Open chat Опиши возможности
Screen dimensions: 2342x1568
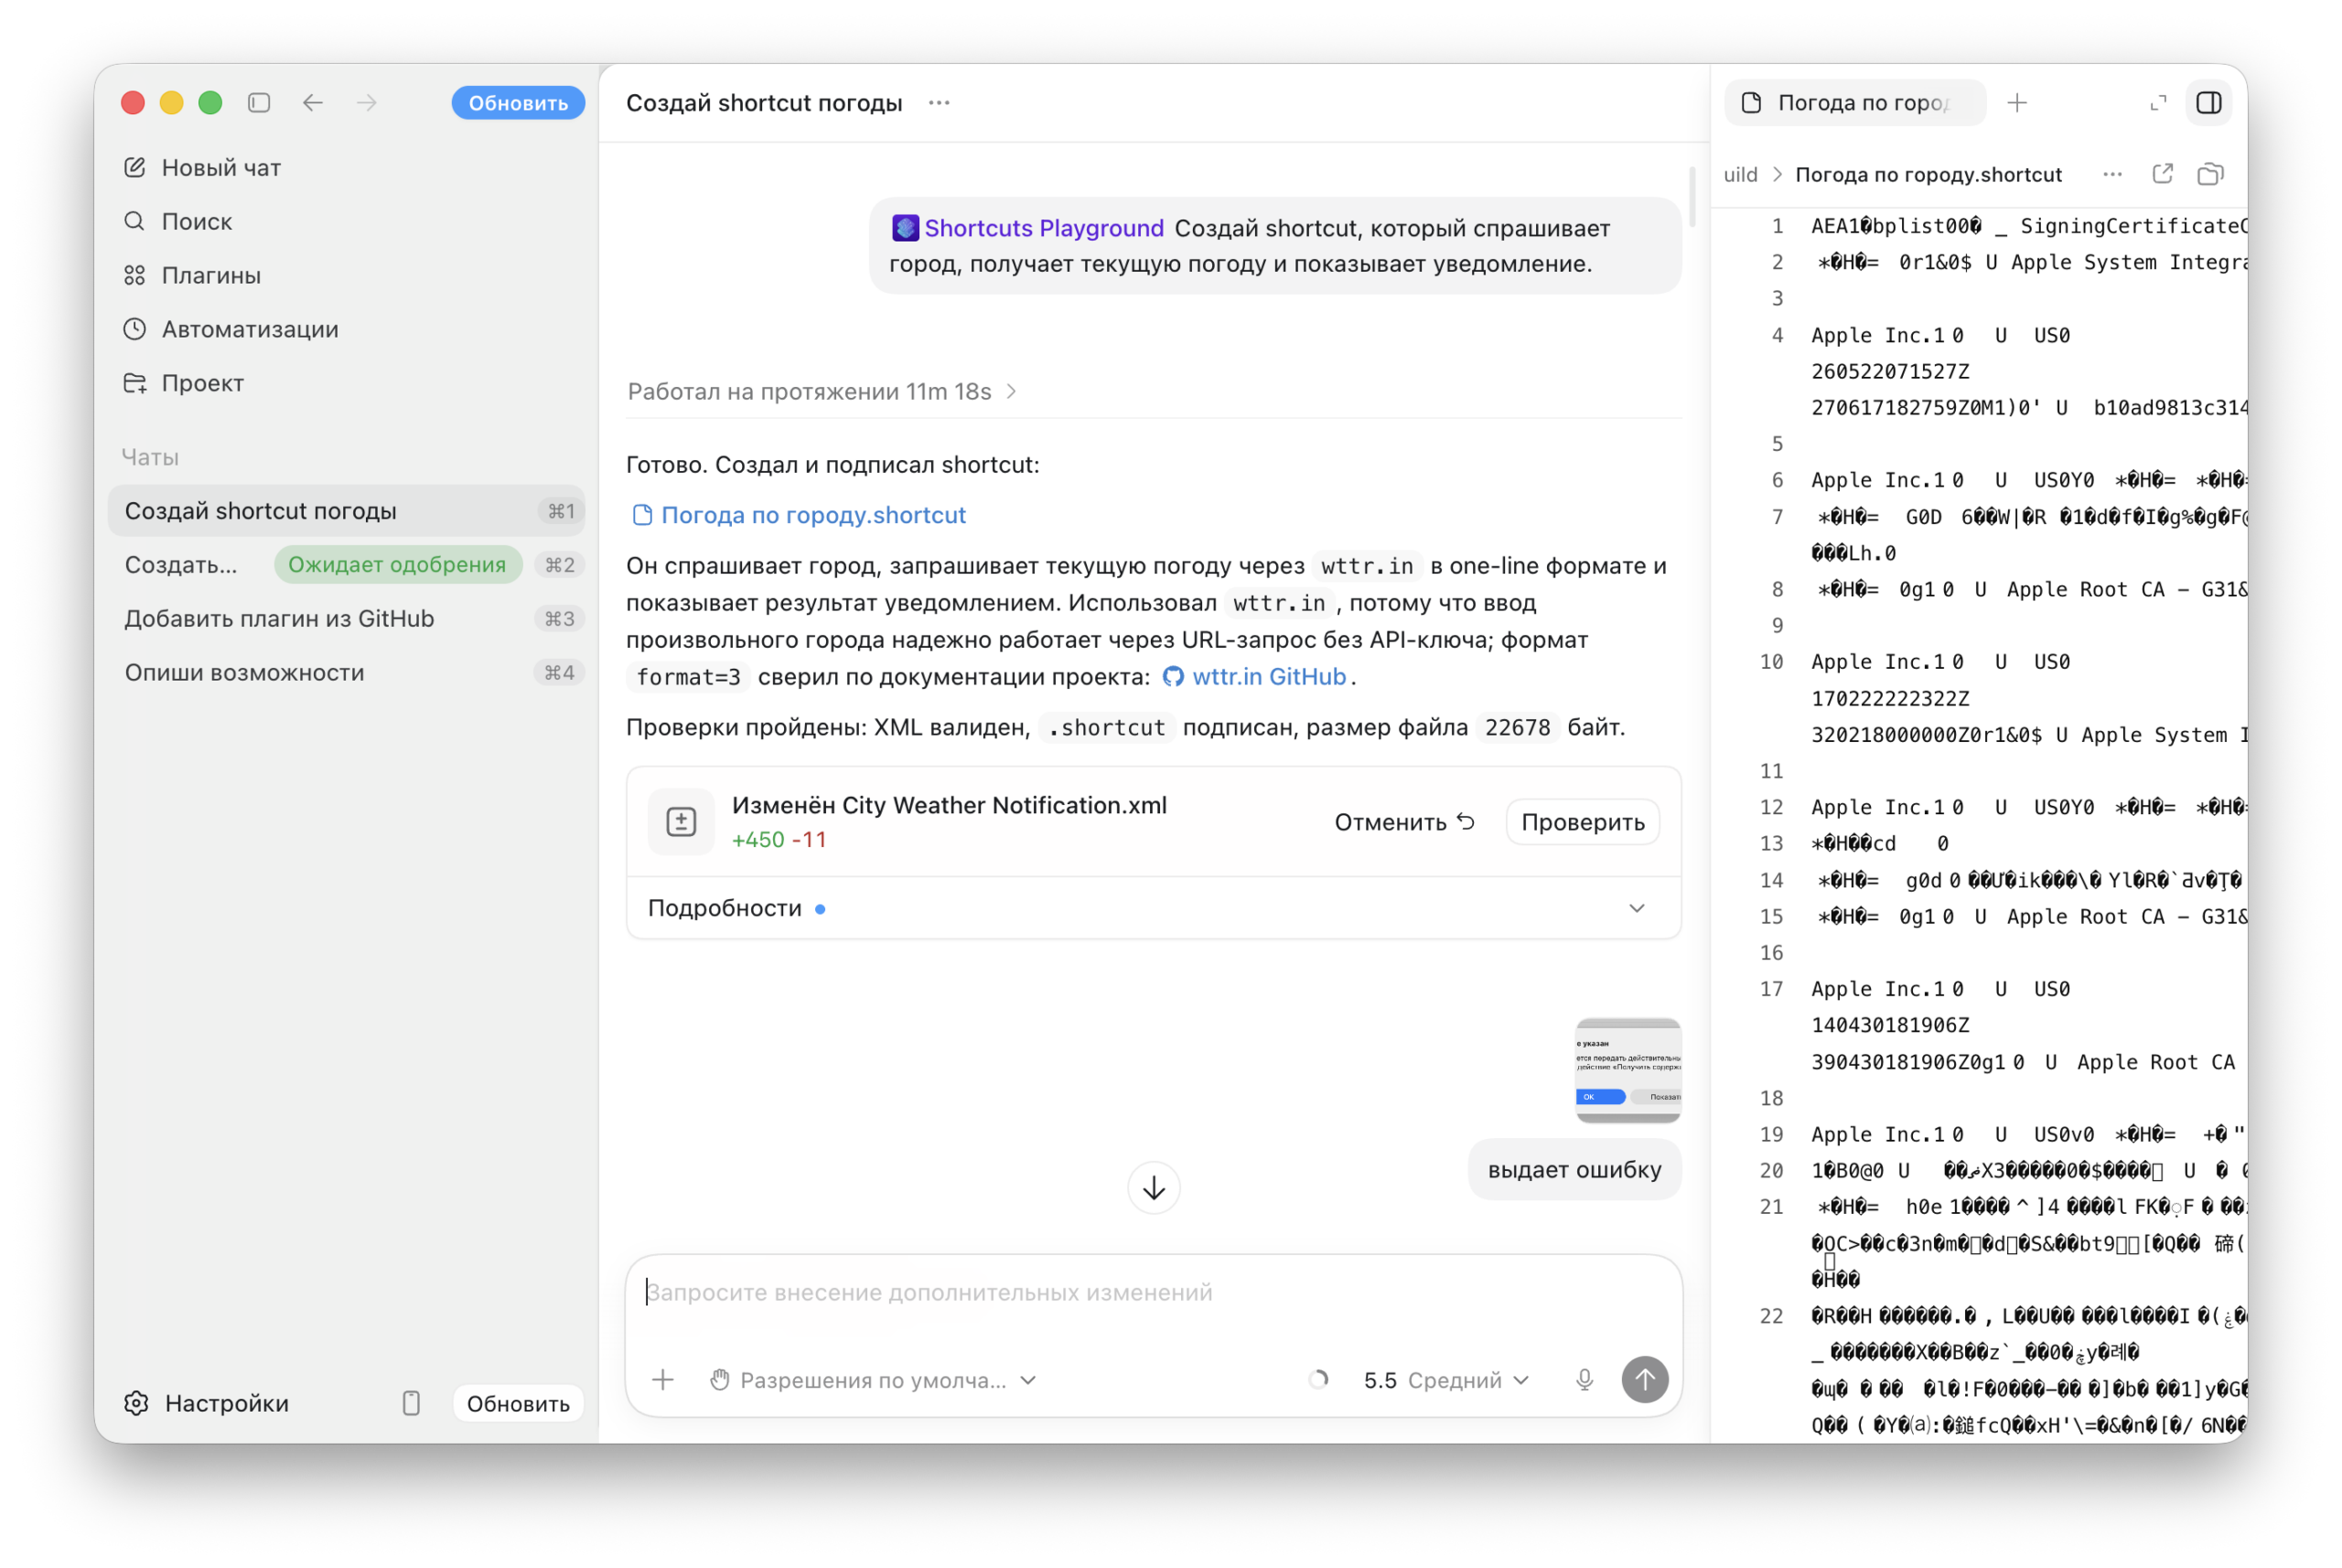346,673
